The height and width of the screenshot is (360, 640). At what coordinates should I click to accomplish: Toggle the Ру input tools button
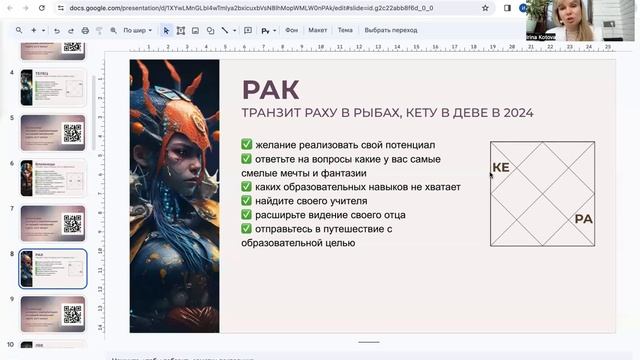[265, 31]
